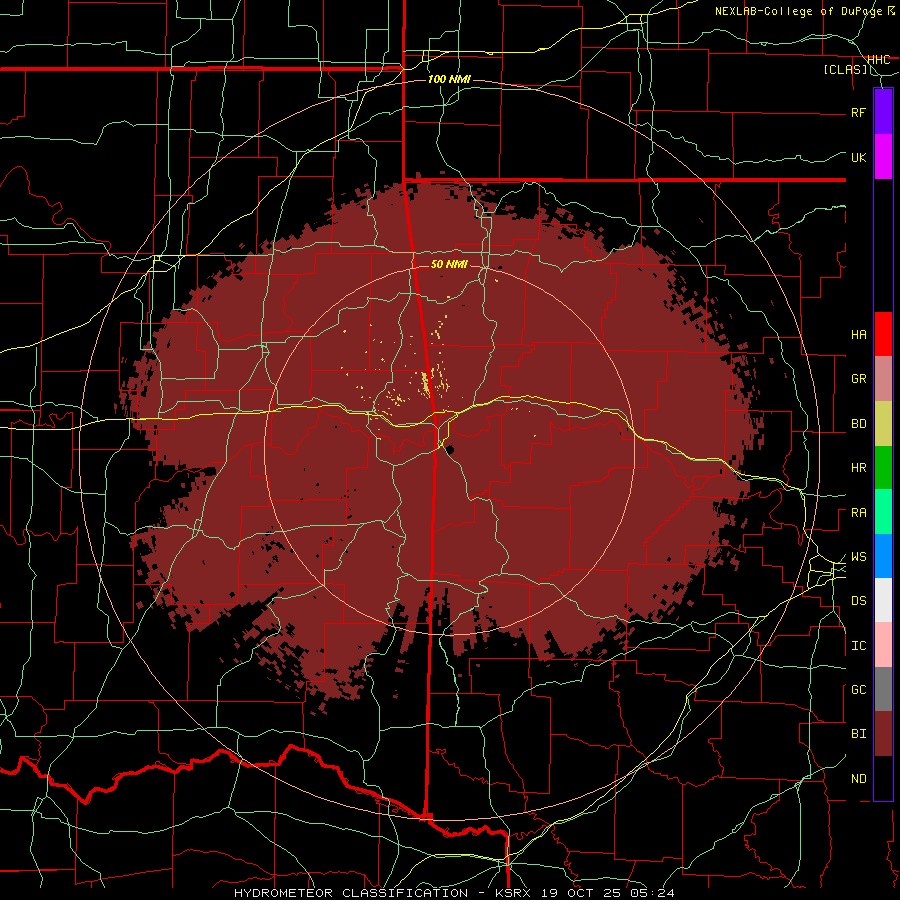
Task: Click the IC legend label
Action: (x=859, y=646)
